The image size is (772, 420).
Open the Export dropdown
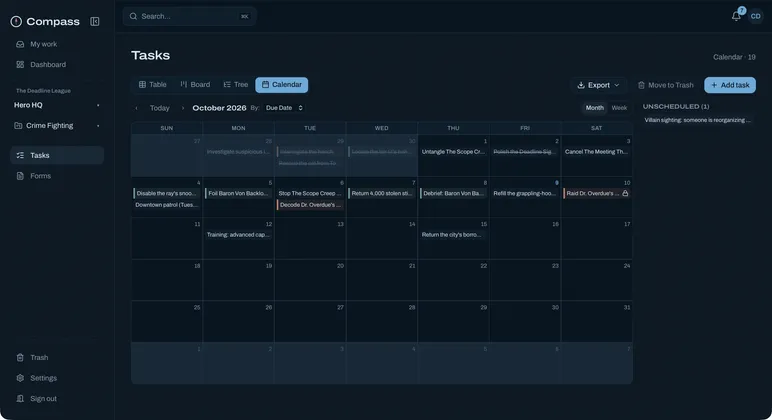(598, 85)
